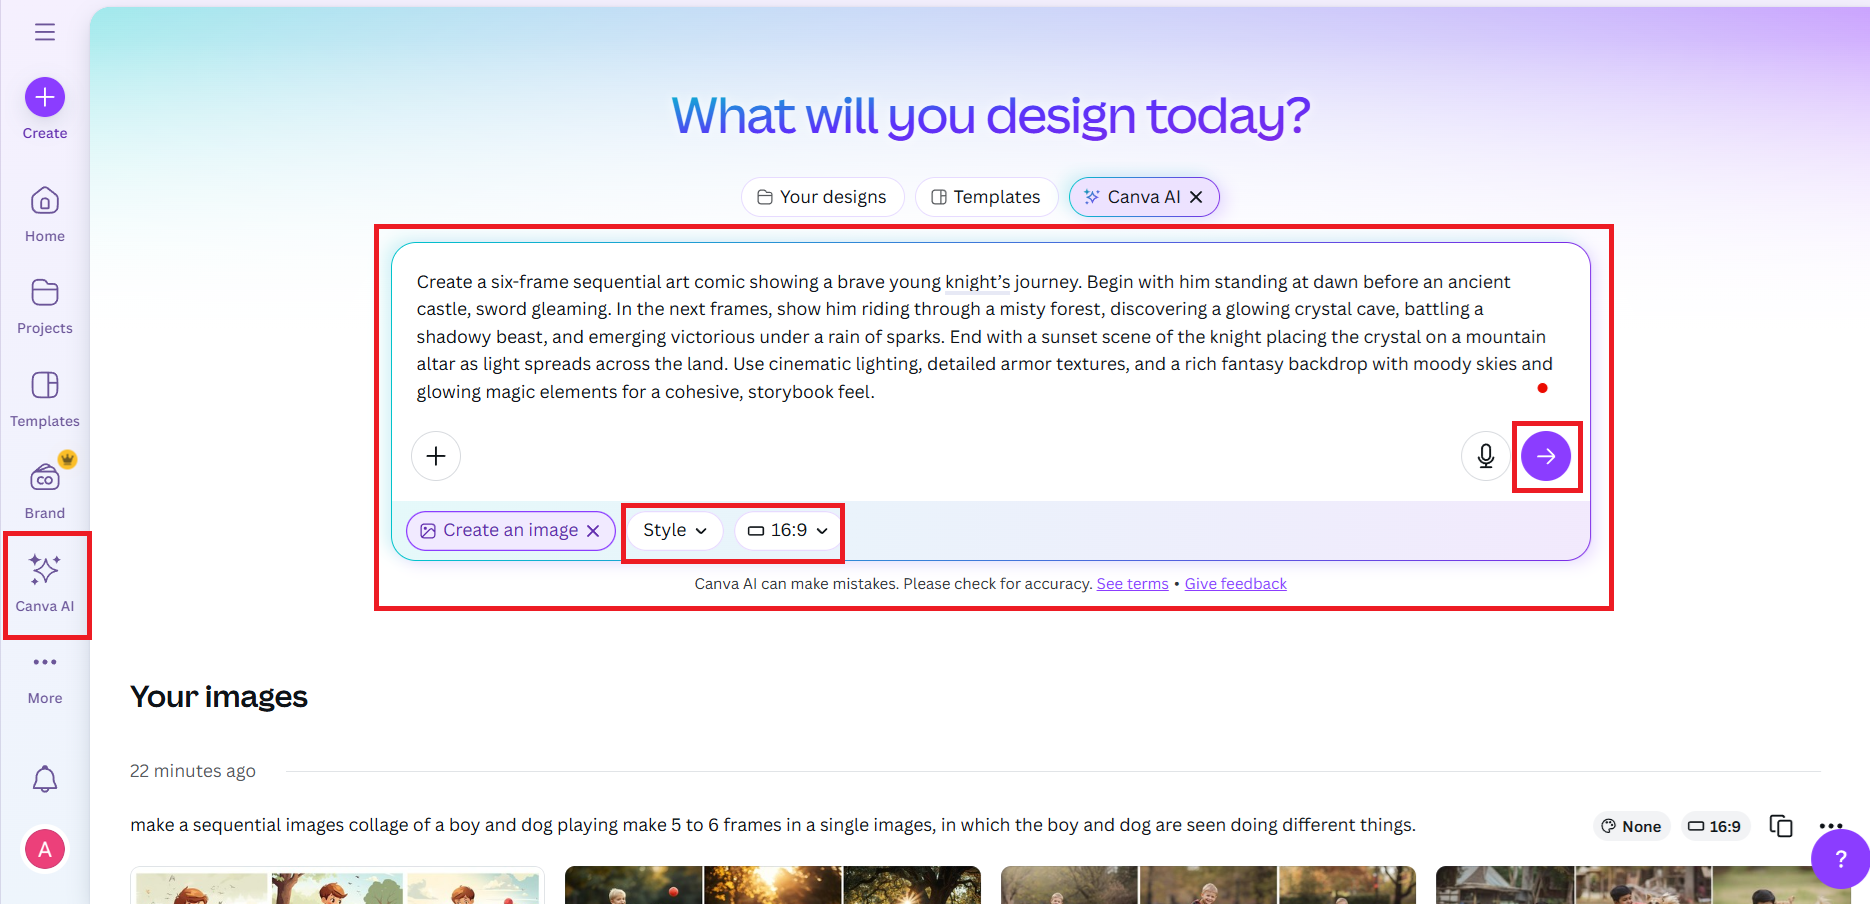The height and width of the screenshot is (904, 1870).
Task: Switch to the Your designs tab
Action: coord(822,197)
